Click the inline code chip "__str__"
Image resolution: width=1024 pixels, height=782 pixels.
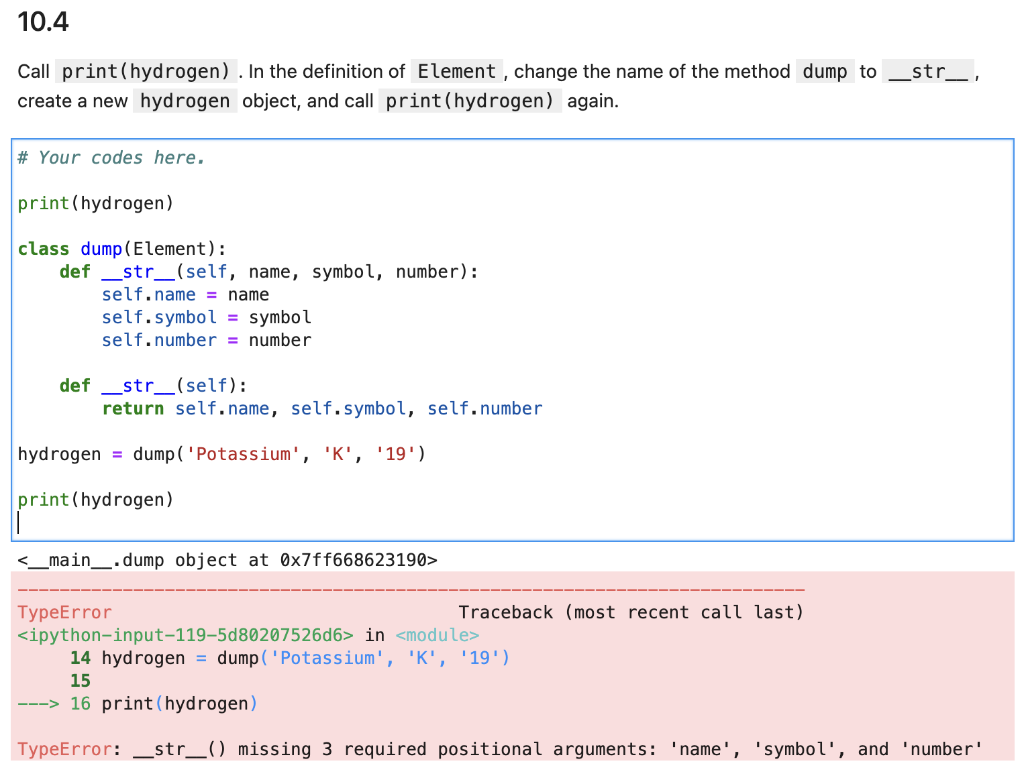928,71
